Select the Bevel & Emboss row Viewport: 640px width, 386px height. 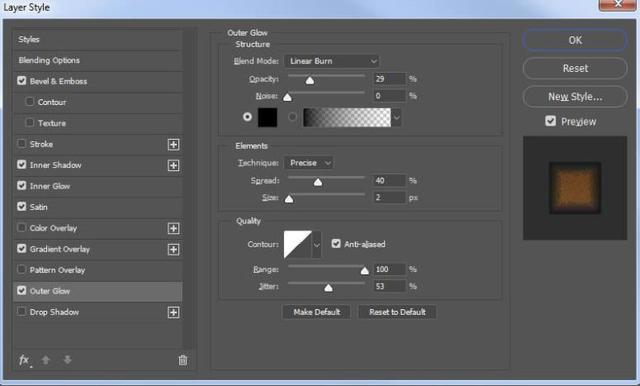(x=98, y=81)
